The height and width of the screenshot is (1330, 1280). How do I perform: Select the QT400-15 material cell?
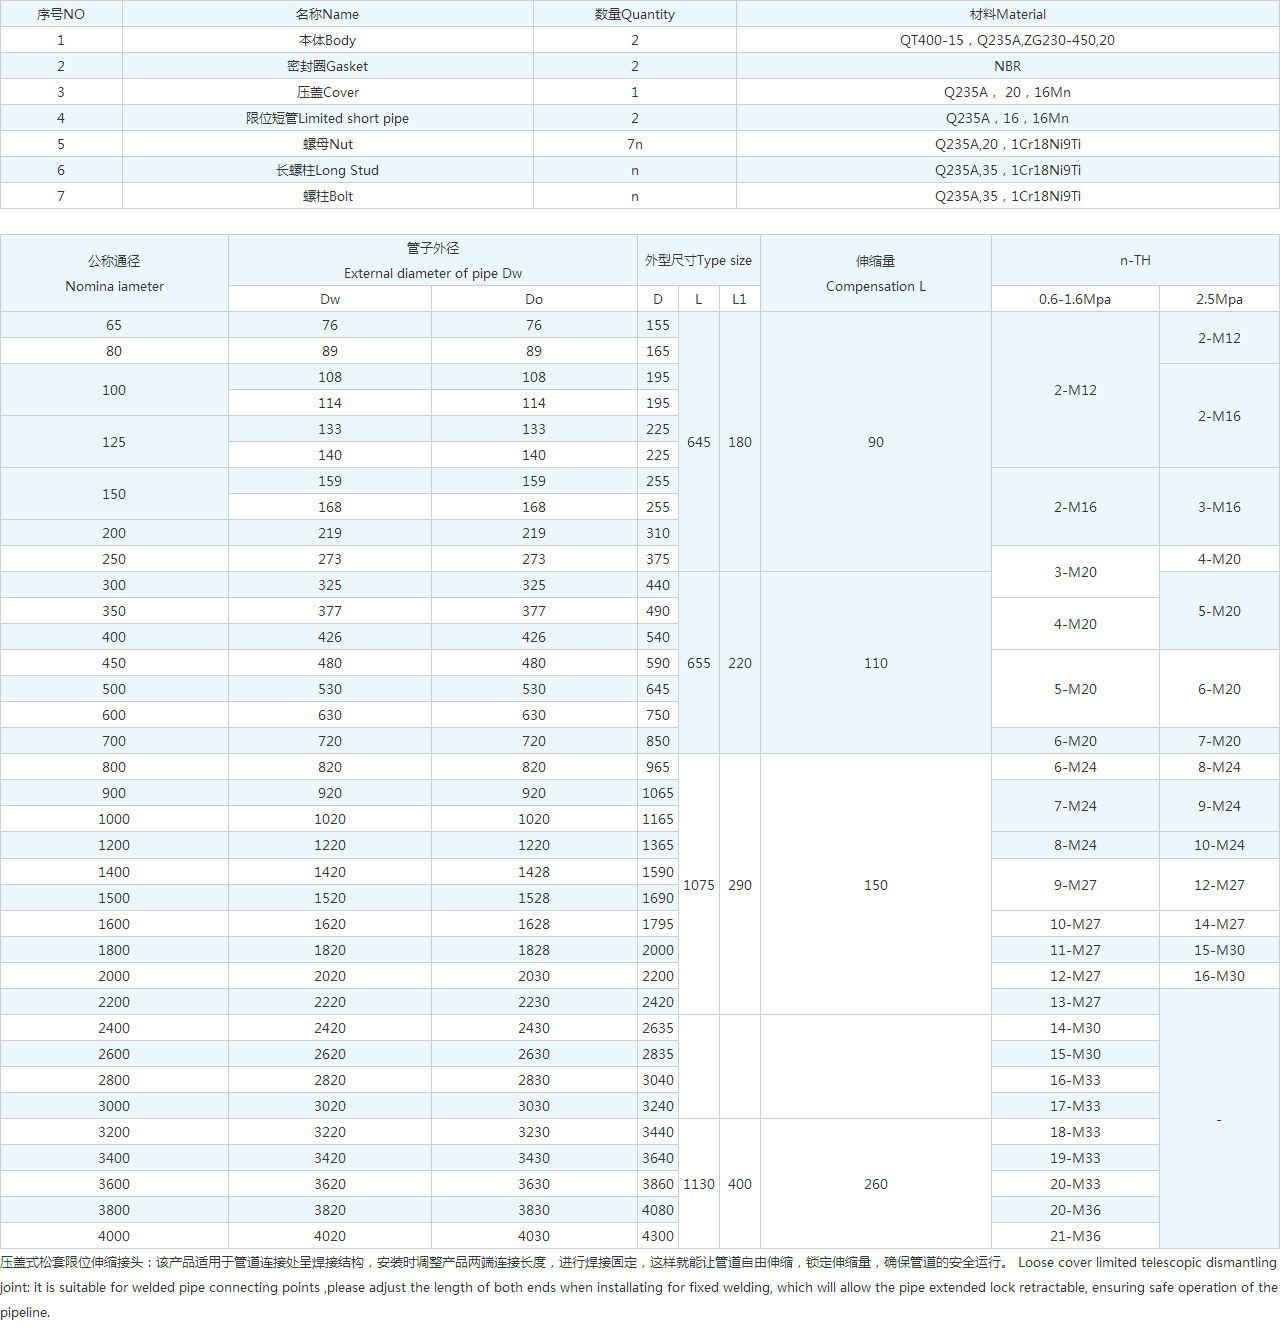click(x=1007, y=40)
